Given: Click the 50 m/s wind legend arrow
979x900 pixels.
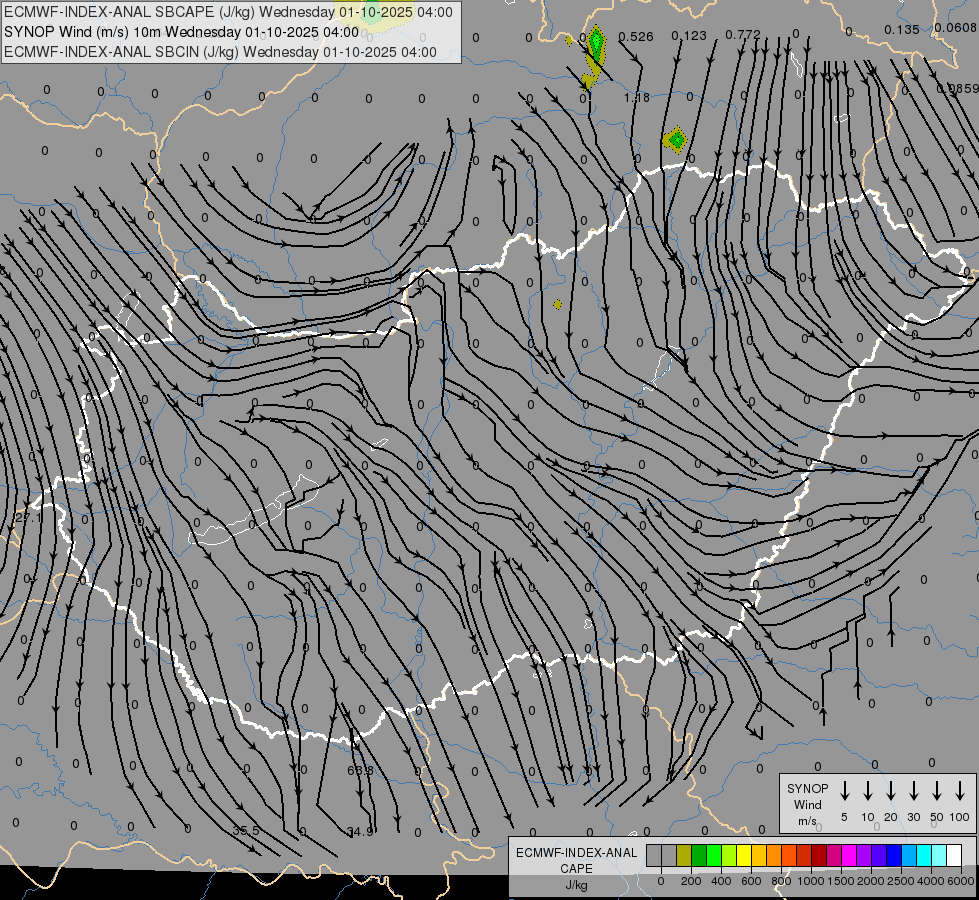Looking at the screenshot, I should click(x=937, y=791).
